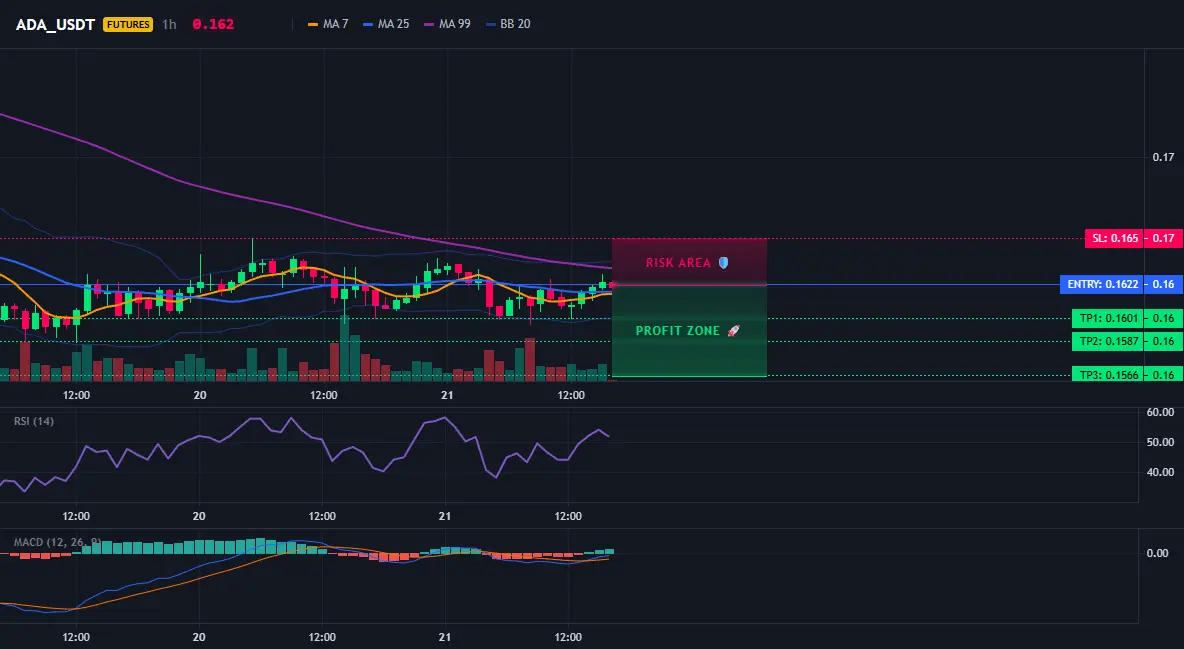The height and width of the screenshot is (649, 1184).
Task: Select the 1h timeframe label
Action: pos(169,24)
